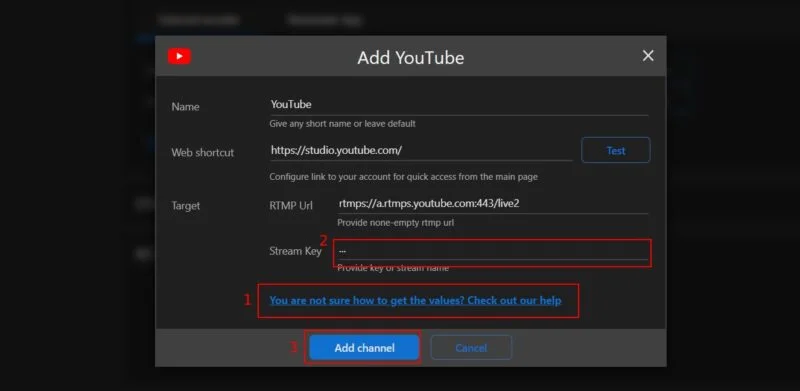Image resolution: width=800 pixels, height=391 pixels.
Task: Click the 'Provide none-empty rtmp url' hint
Action: point(395,223)
